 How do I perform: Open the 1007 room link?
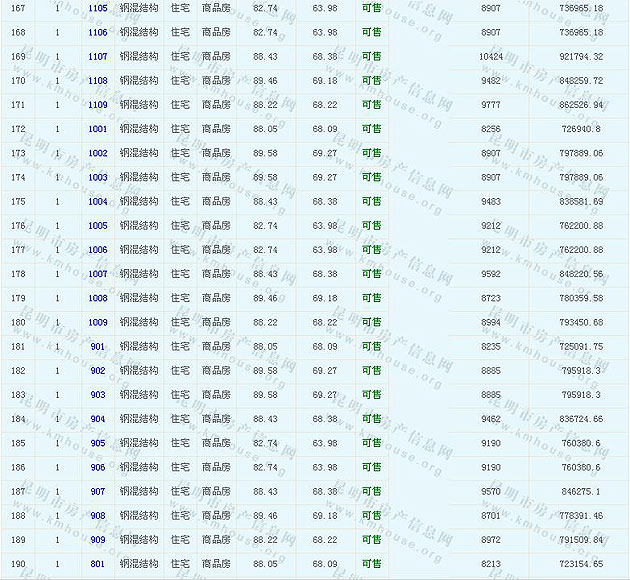97,274
